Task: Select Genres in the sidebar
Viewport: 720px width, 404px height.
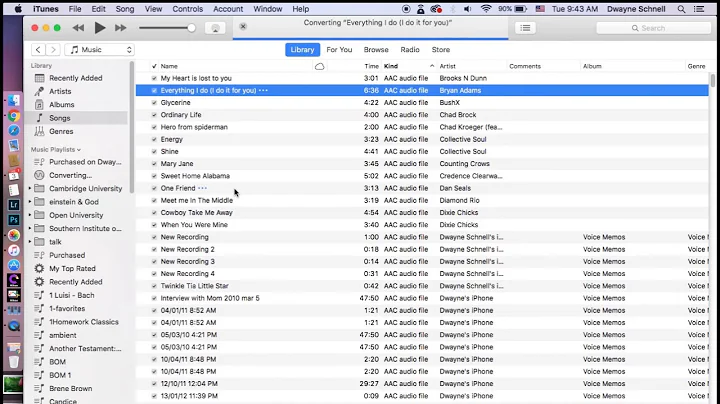Action: click(61, 131)
